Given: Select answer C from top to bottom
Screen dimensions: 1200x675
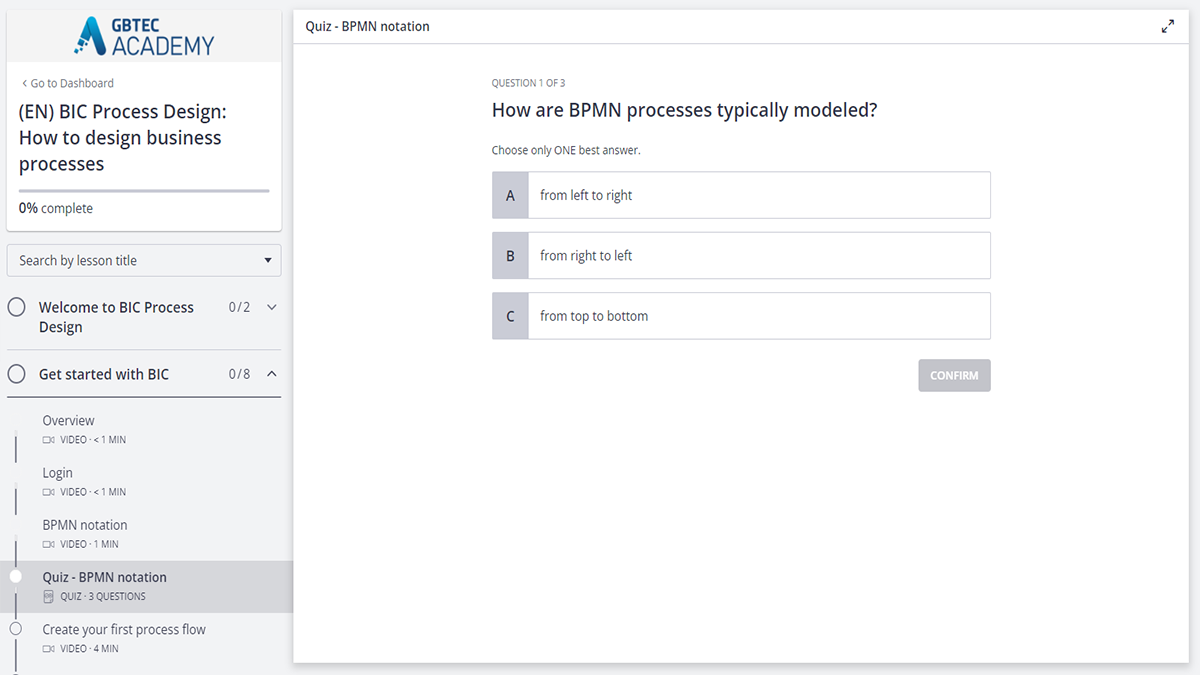Looking at the screenshot, I should 741,316.
